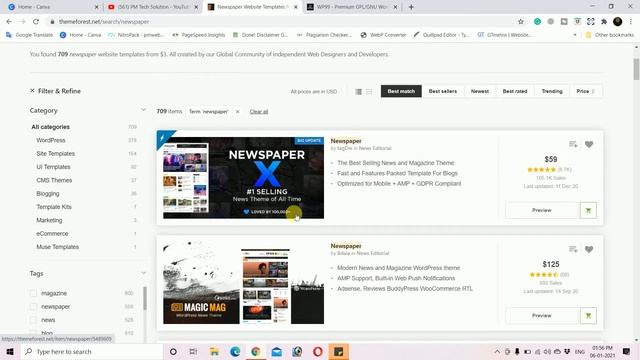Sort results by Best match
Image resolution: width=640 pixels, height=360 pixels.
(401, 91)
